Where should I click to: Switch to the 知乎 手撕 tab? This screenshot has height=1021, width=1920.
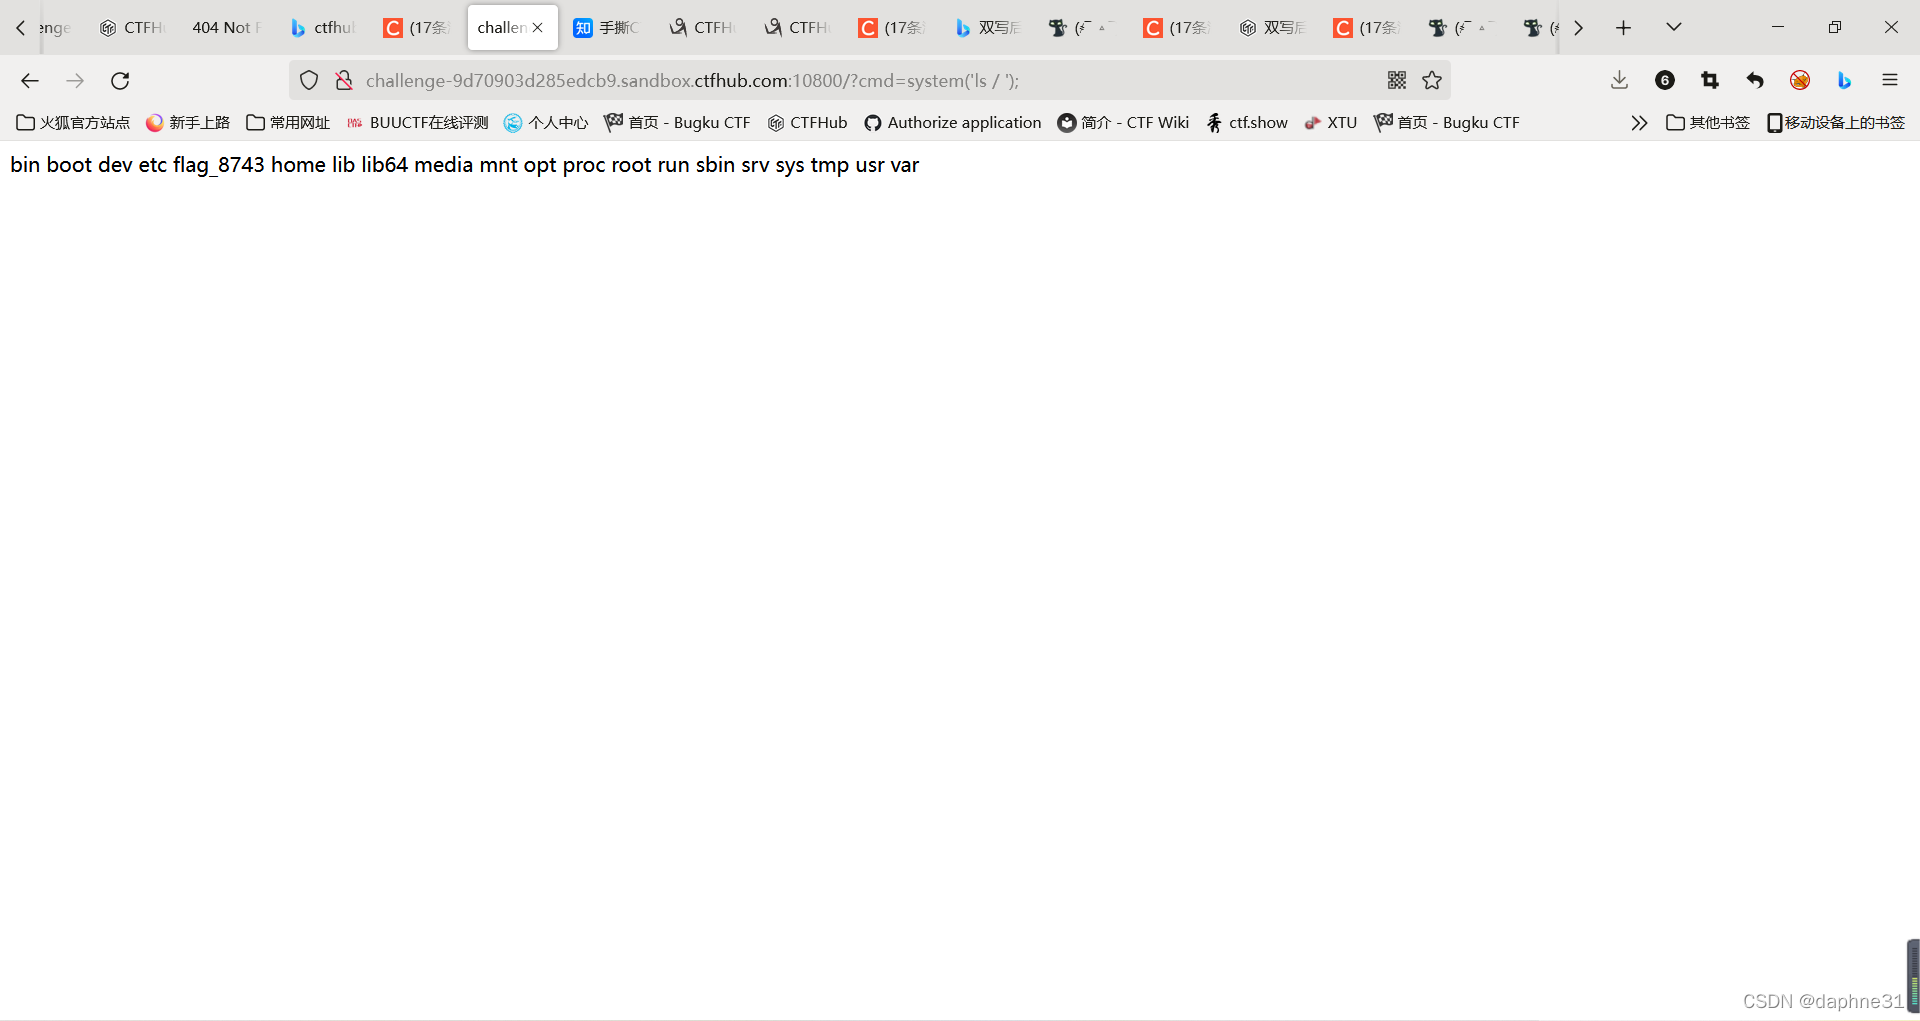pos(606,28)
